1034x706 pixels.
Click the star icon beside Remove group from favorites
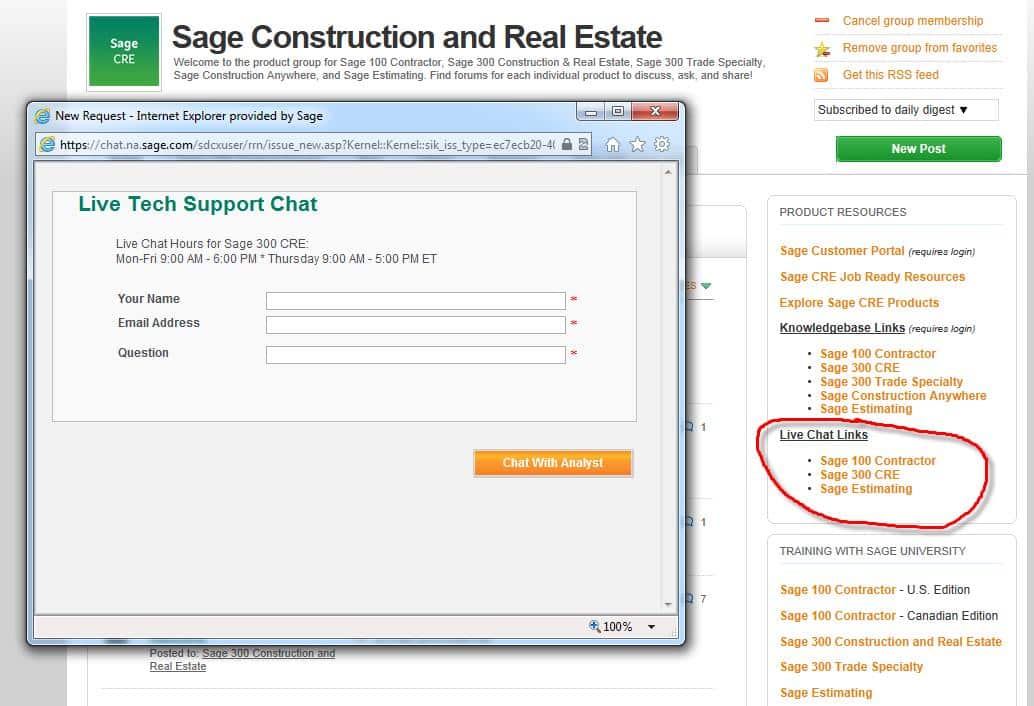822,49
